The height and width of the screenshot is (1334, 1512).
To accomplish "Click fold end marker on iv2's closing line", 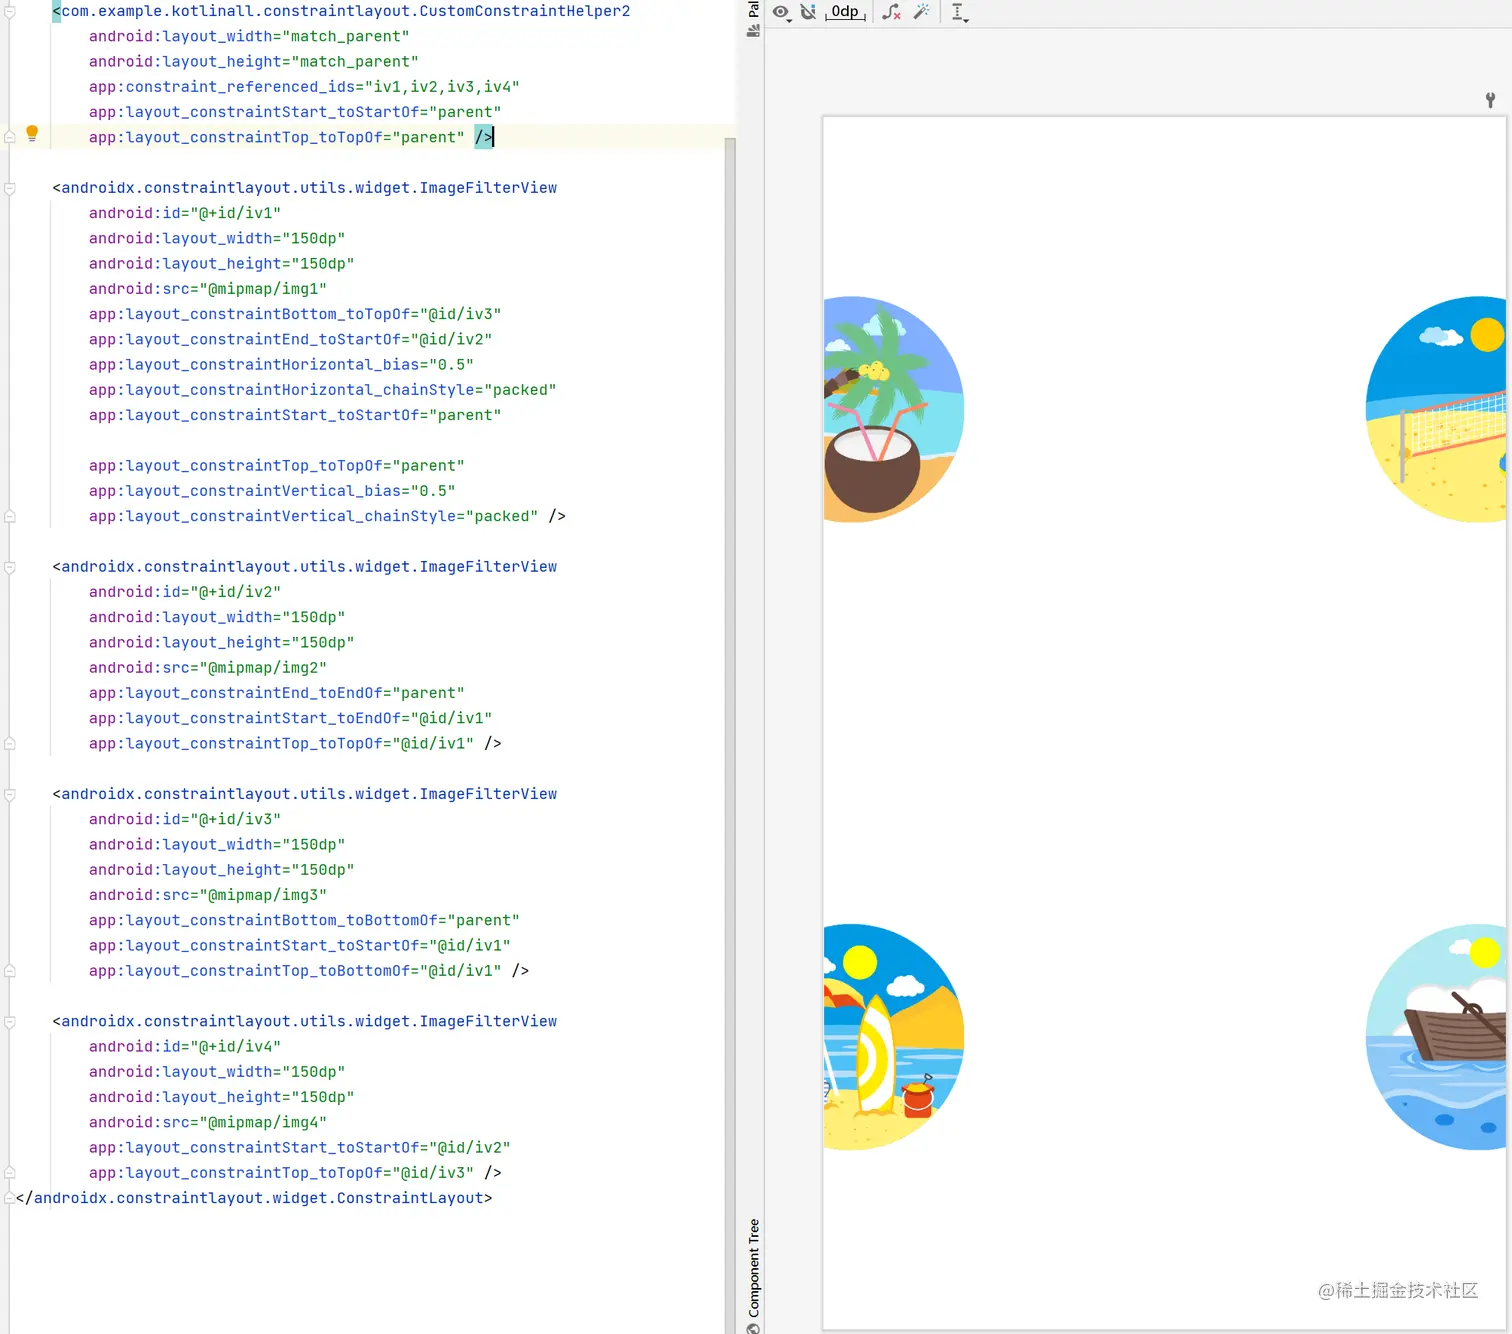I will (x=10, y=743).
